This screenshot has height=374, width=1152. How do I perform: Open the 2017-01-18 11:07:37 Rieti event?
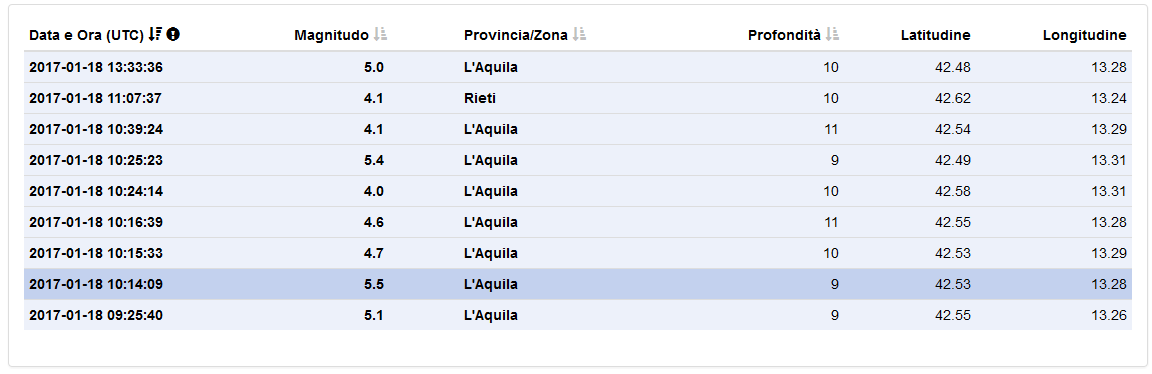tap(577, 98)
